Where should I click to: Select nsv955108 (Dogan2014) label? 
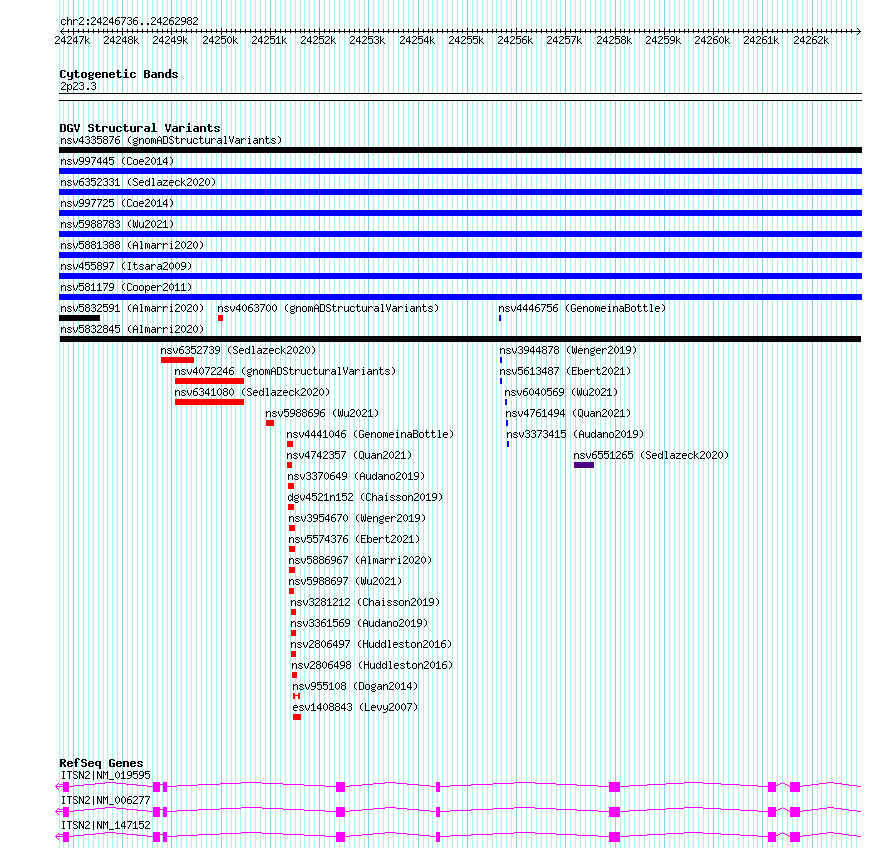point(355,686)
